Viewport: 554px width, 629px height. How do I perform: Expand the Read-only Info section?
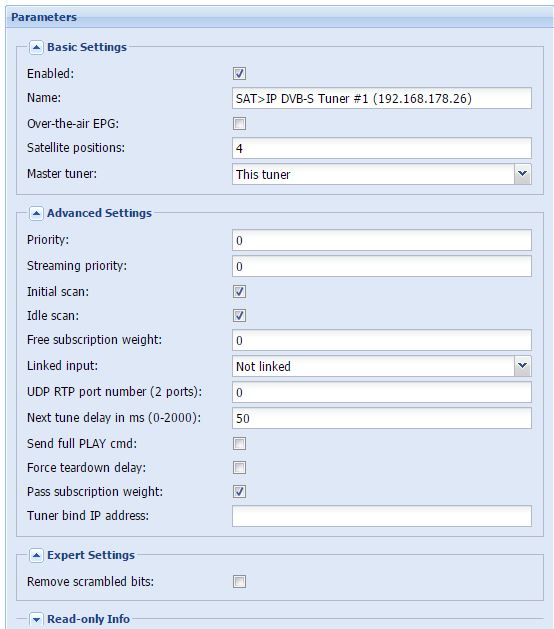(36, 619)
